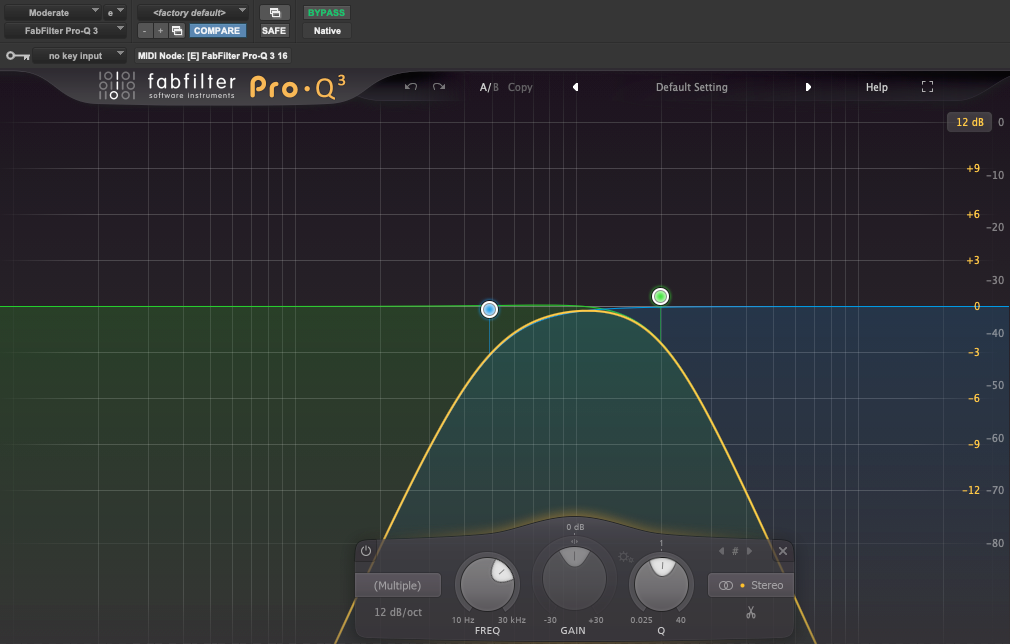Redo the last undone edit

pyautogui.click(x=439, y=87)
